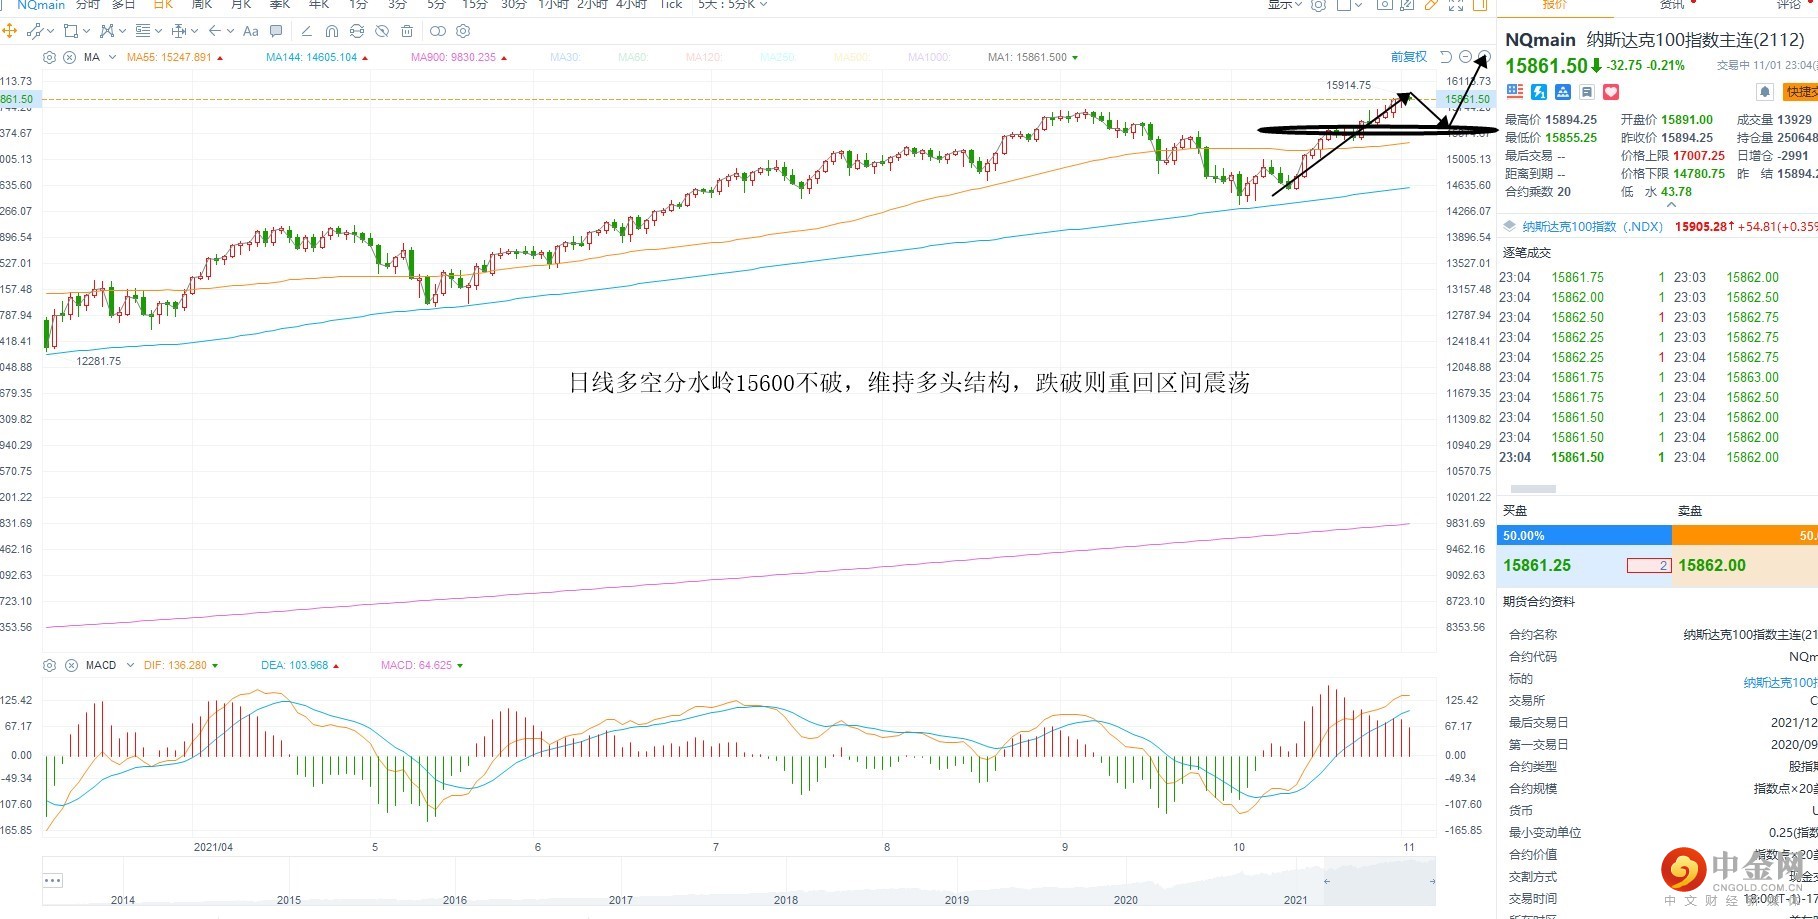Add a text label with Aa tool
This screenshot has height=919, width=1818.
click(250, 31)
